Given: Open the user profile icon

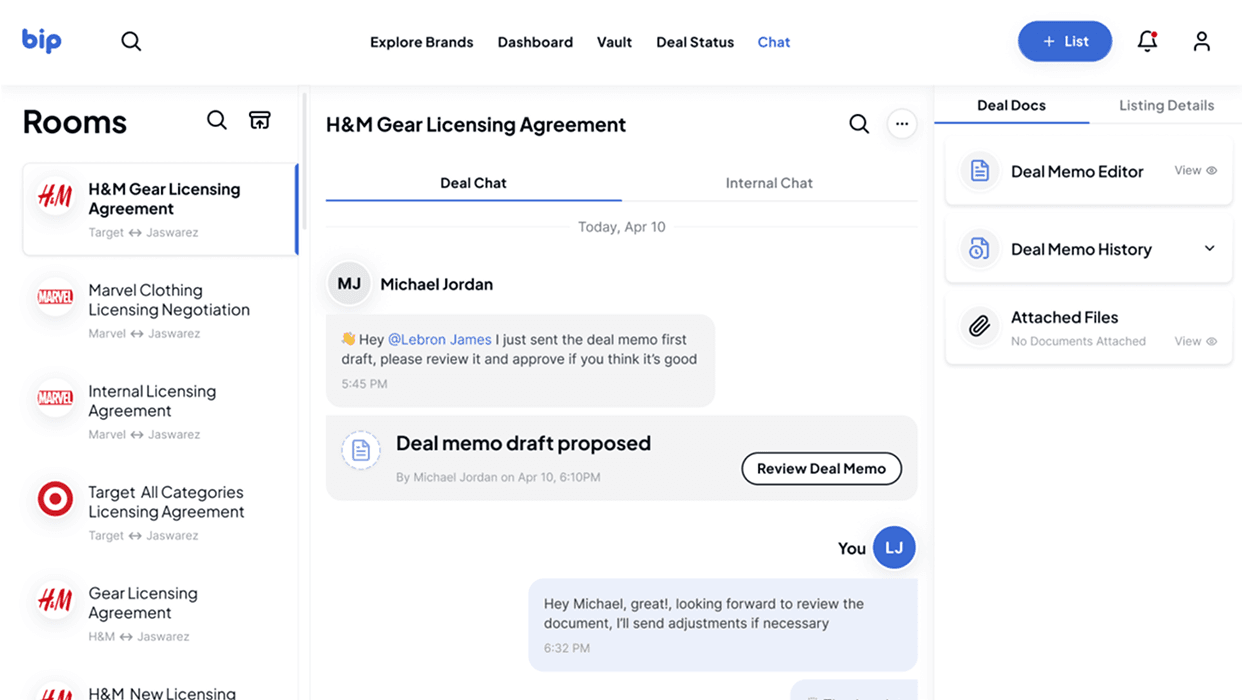Looking at the screenshot, I should [x=1201, y=41].
